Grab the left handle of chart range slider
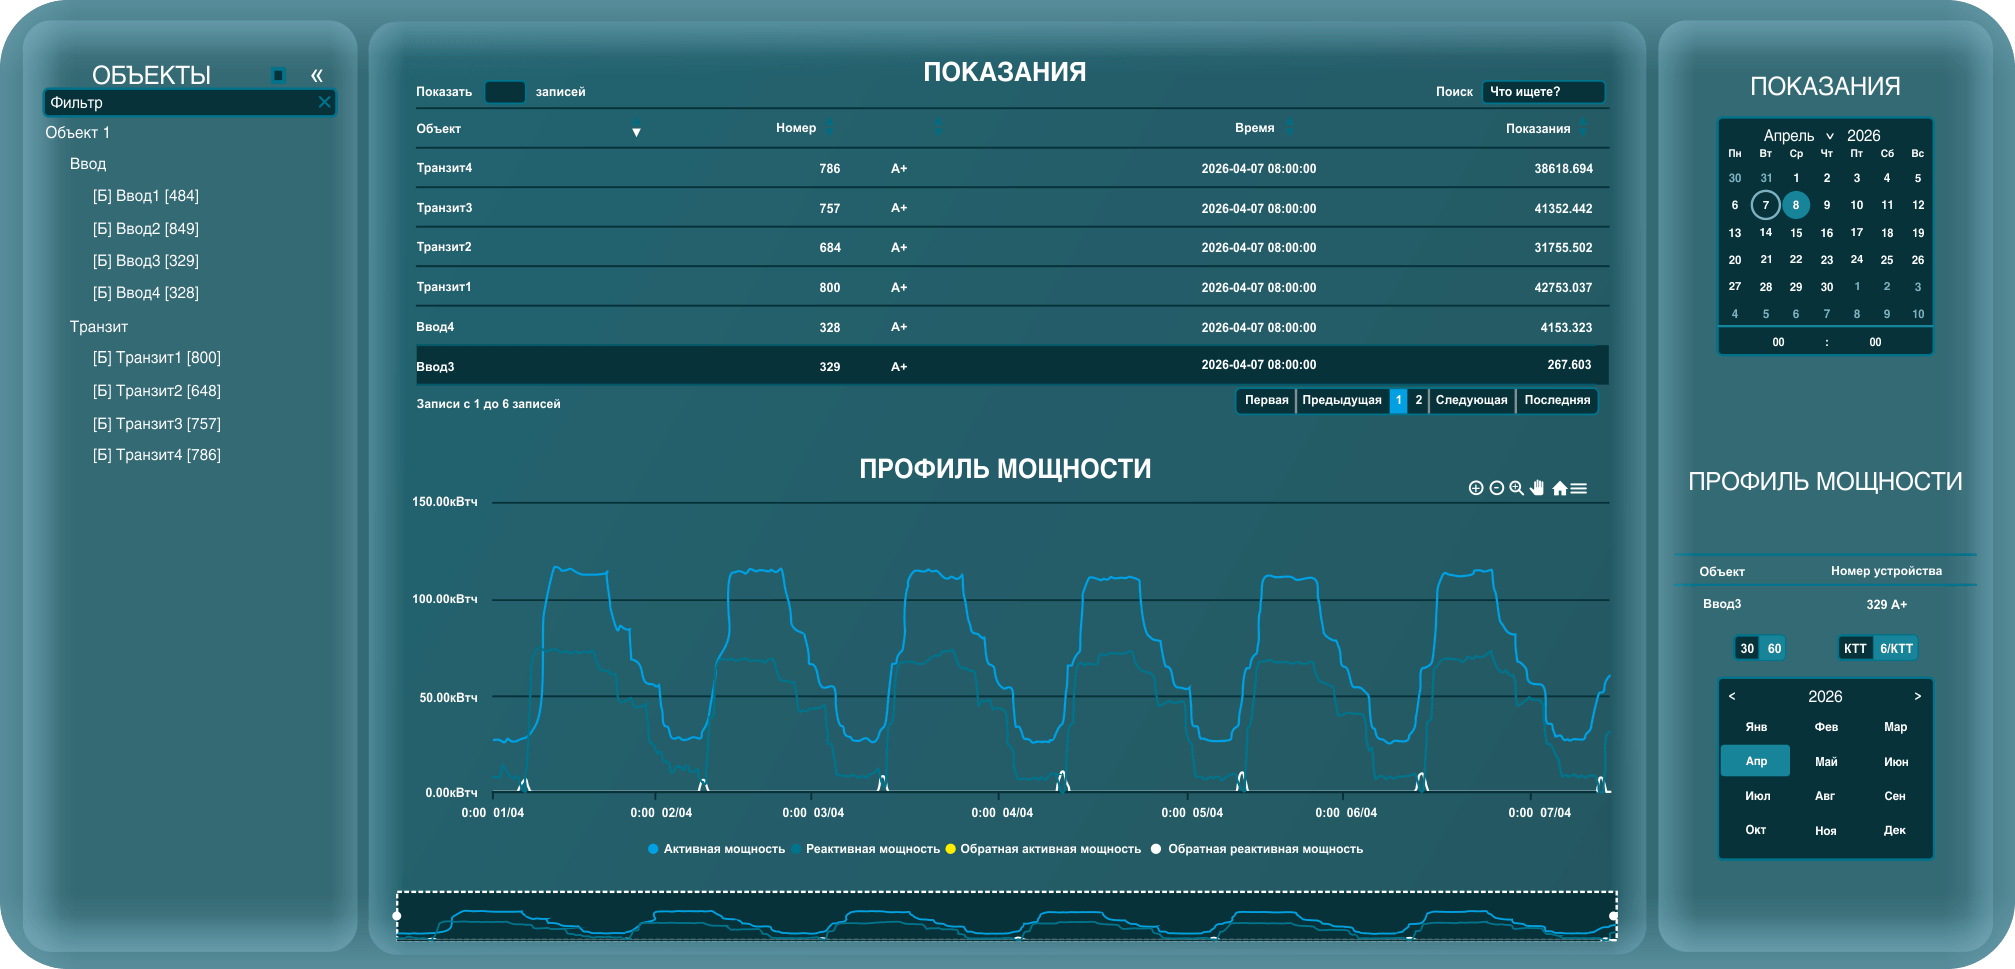Viewport: 2015px width, 969px height. click(x=397, y=916)
